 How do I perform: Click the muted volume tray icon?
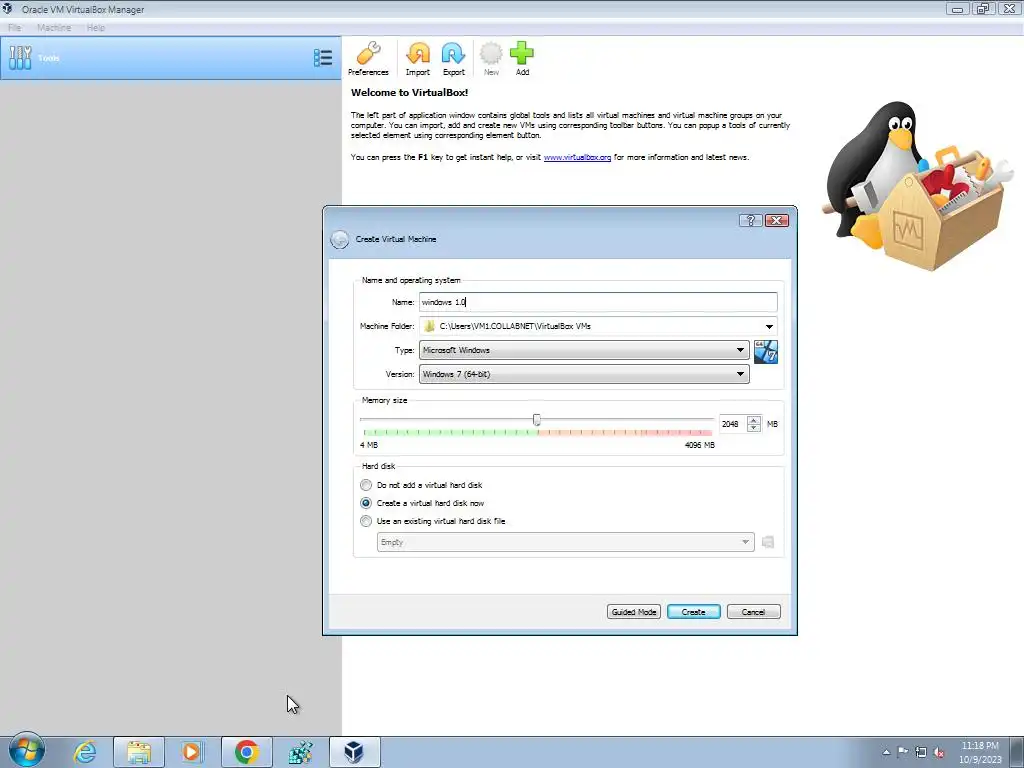pyautogui.click(x=939, y=752)
